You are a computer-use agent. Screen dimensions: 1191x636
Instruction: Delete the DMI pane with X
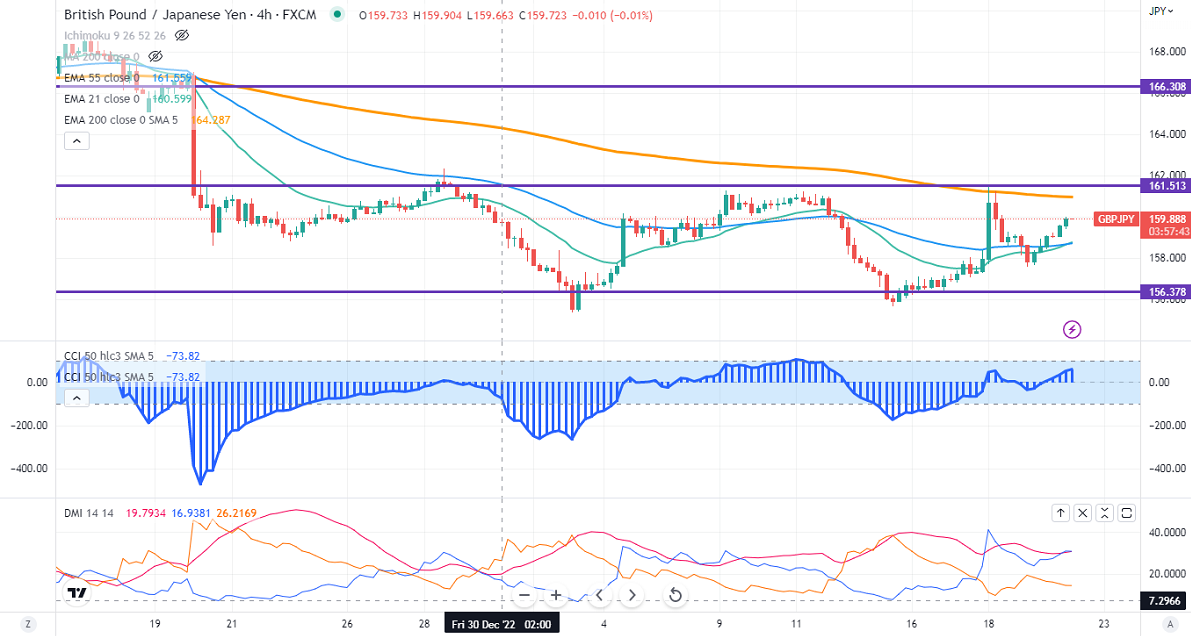tap(1083, 513)
